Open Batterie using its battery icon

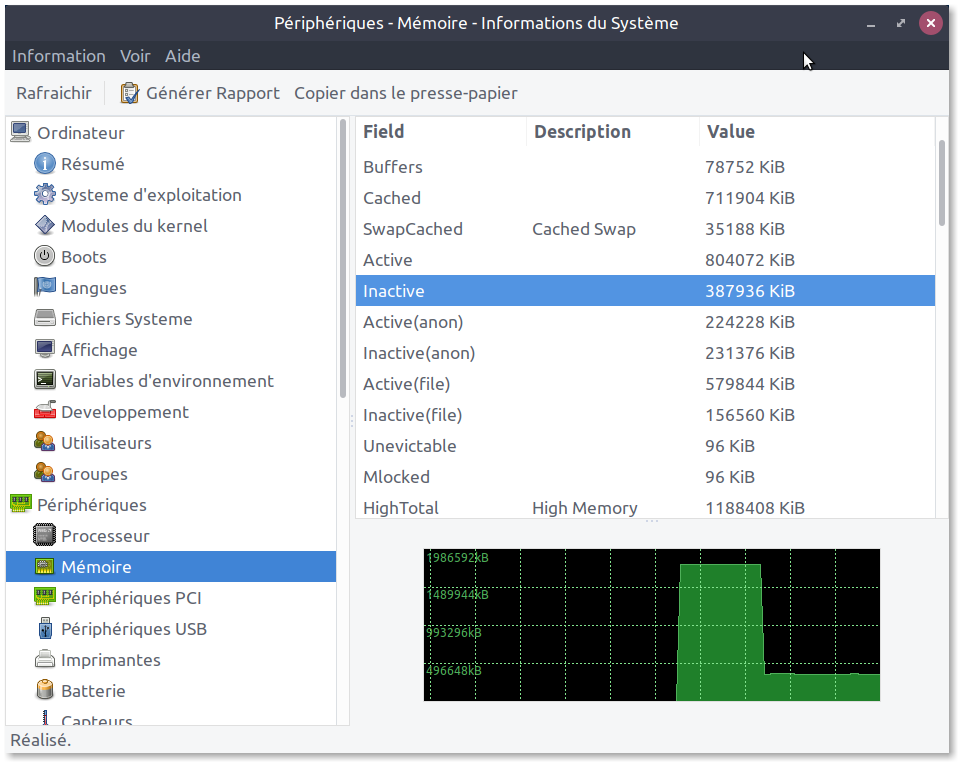click(x=44, y=691)
